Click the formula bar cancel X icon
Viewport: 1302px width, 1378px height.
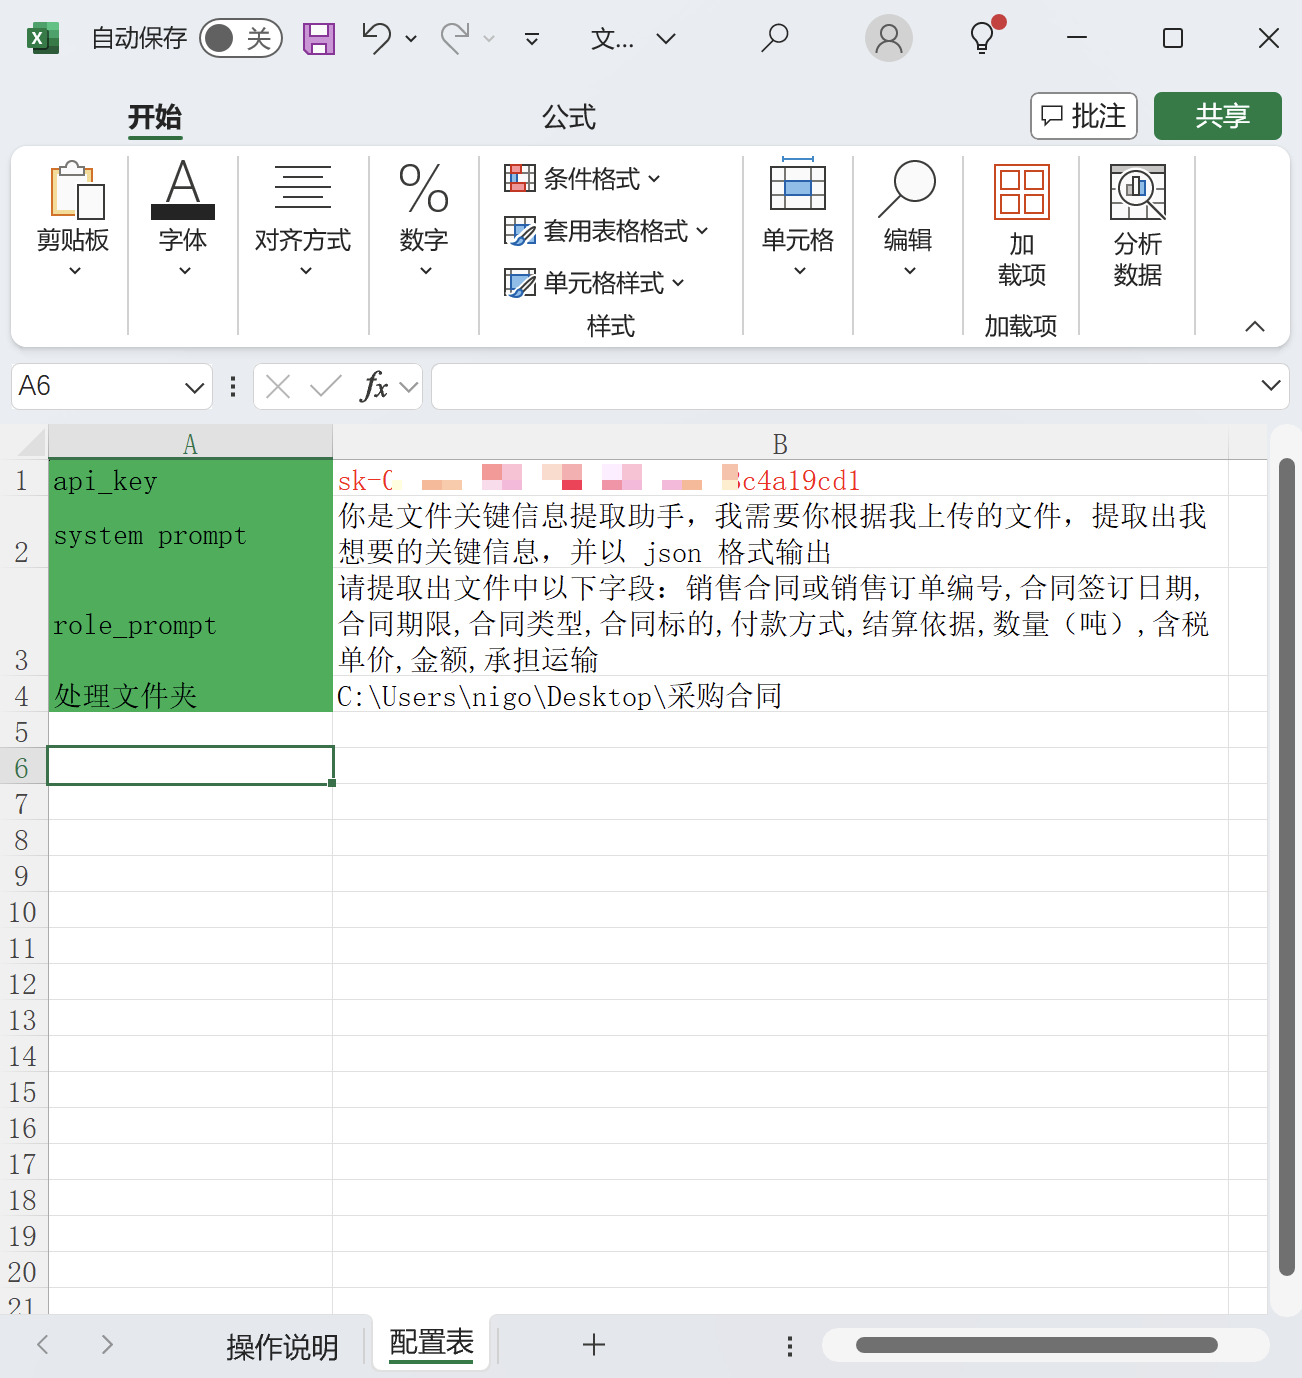click(279, 386)
